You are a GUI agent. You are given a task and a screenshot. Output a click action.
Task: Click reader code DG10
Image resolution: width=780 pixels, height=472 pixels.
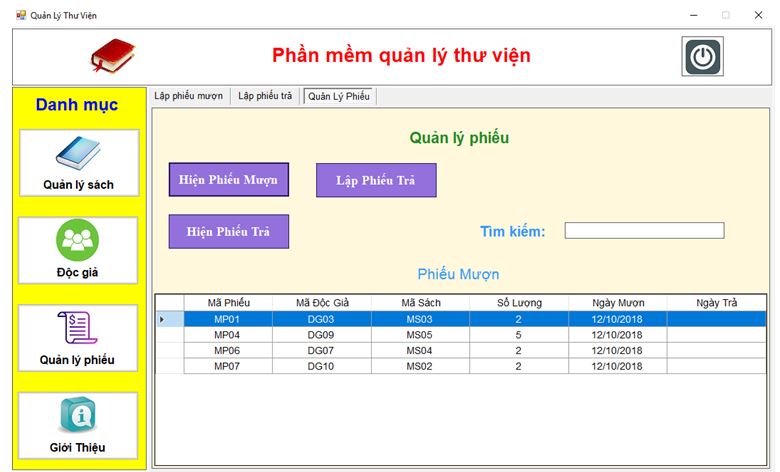[322, 366]
